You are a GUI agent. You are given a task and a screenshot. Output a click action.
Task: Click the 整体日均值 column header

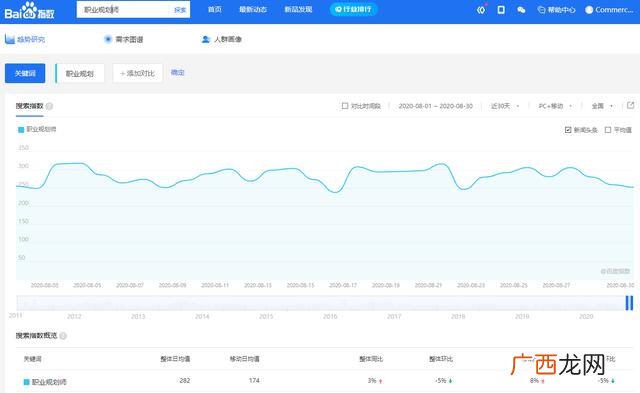(175, 359)
